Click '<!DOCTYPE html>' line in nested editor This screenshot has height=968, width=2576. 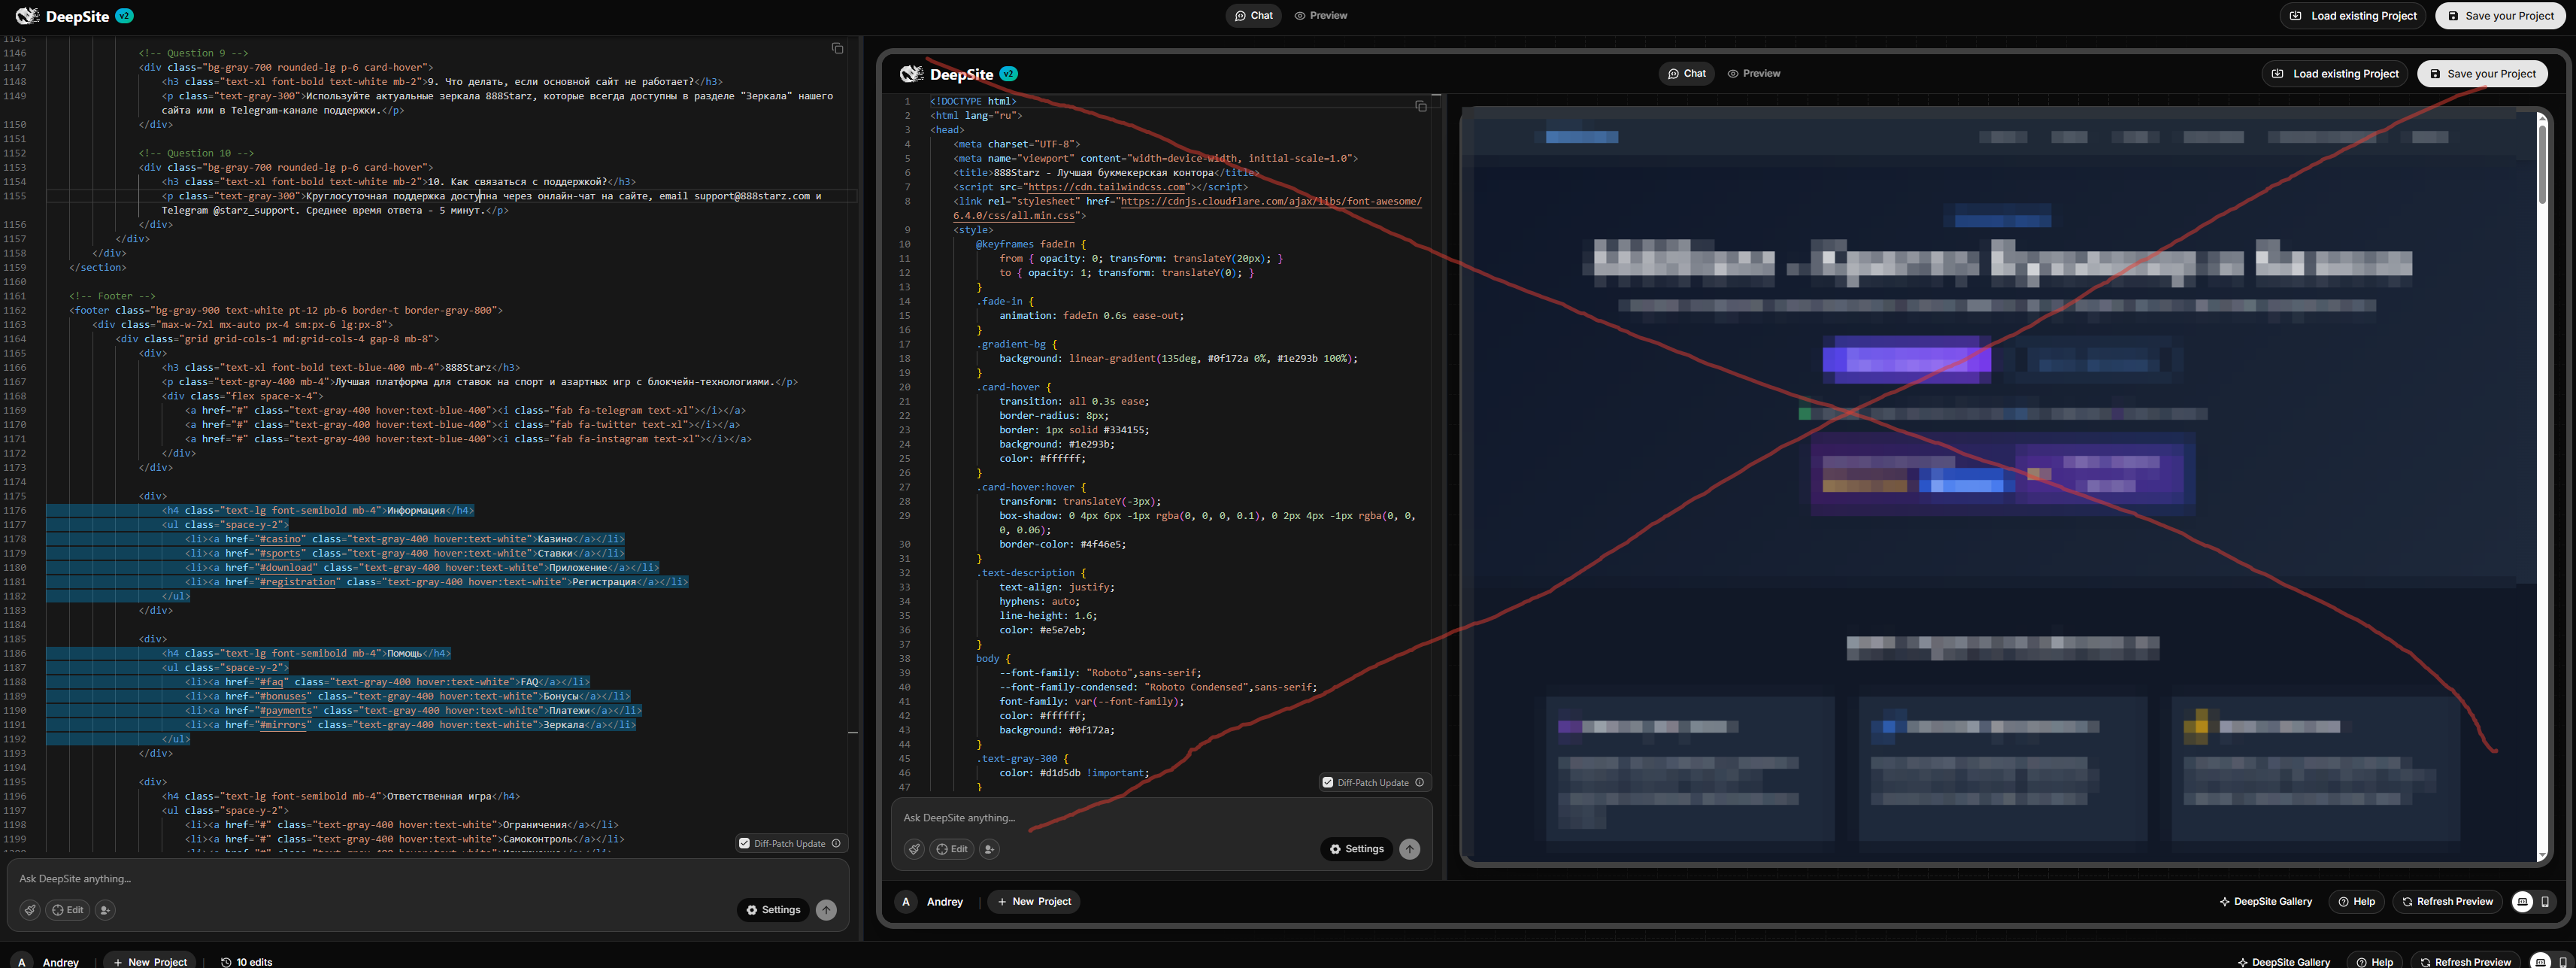[973, 101]
